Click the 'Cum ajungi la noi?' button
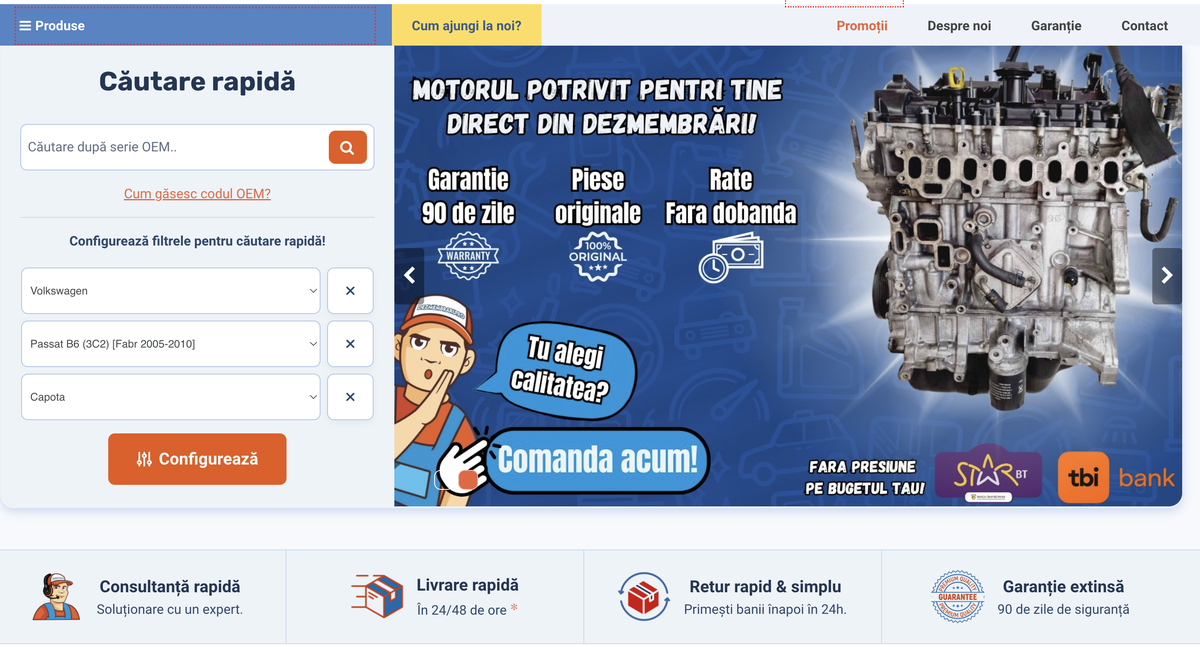The image size is (1200, 647). click(x=466, y=26)
